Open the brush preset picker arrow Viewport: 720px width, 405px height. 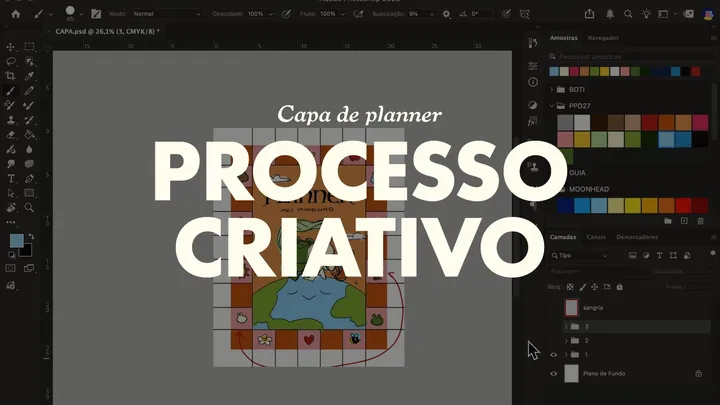pyautogui.click(x=81, y=14)
